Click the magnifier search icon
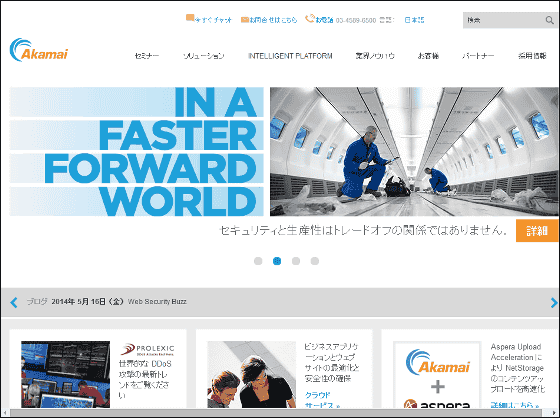 pos(550,20)
